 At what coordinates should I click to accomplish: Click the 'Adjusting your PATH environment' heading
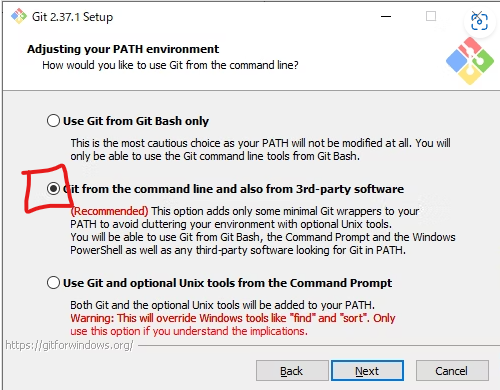(x=123, y=49)
